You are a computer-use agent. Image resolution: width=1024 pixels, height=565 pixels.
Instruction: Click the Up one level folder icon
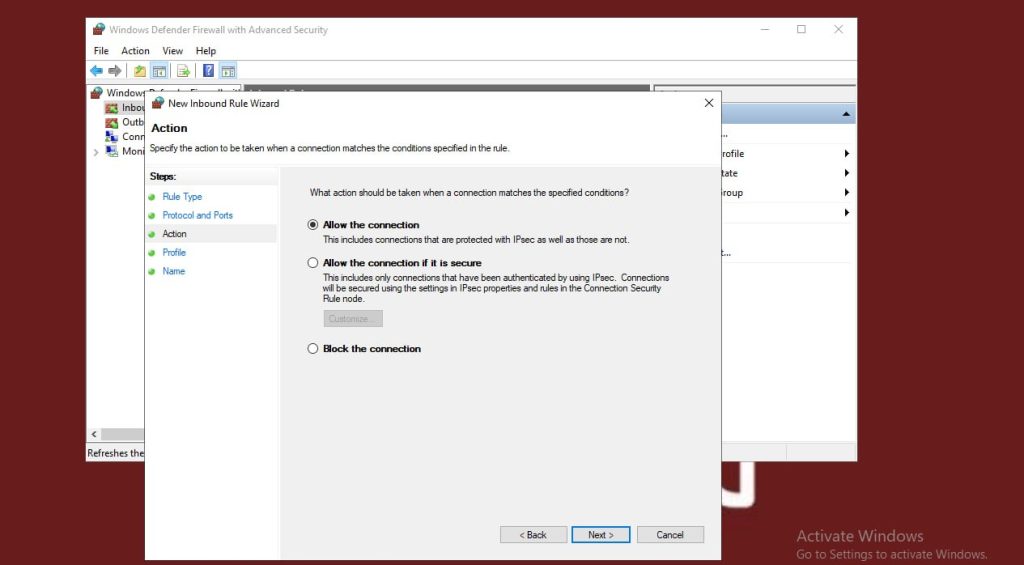(x=140, y=71)
